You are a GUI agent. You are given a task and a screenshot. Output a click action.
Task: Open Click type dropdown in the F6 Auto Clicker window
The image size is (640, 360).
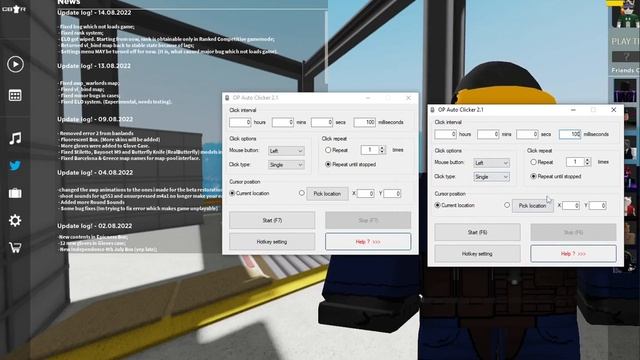pos(491,177)
